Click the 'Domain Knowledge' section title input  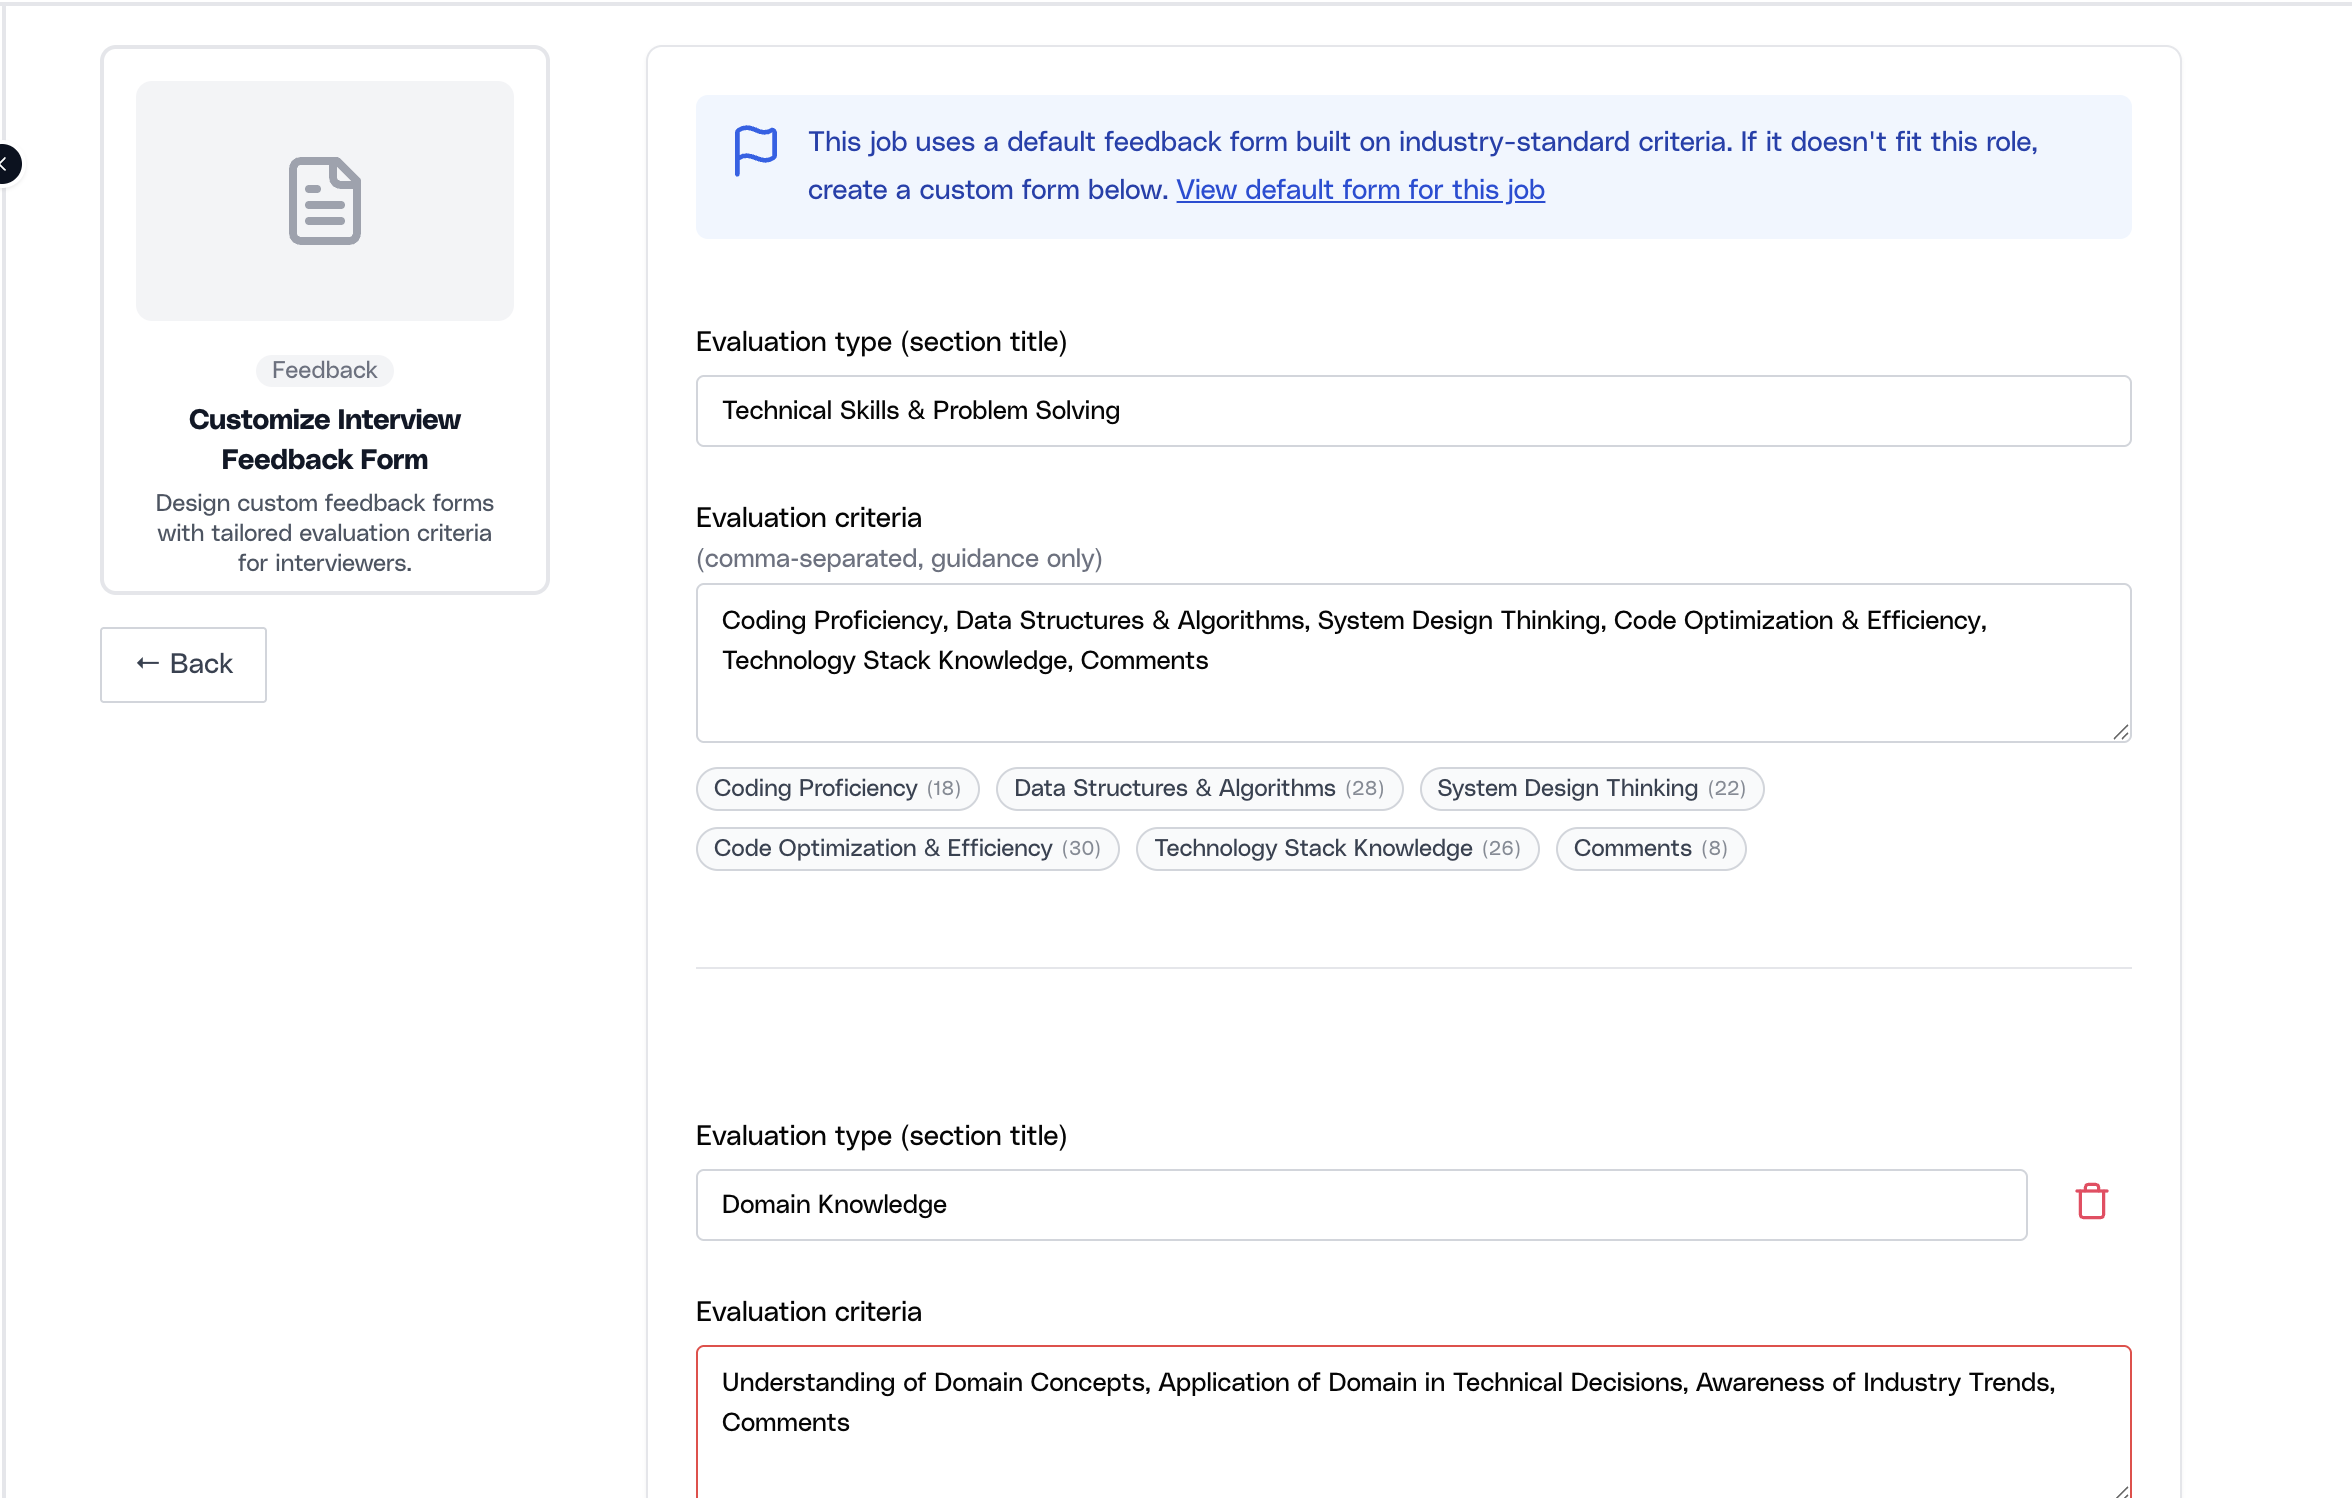[1360, 1204]
